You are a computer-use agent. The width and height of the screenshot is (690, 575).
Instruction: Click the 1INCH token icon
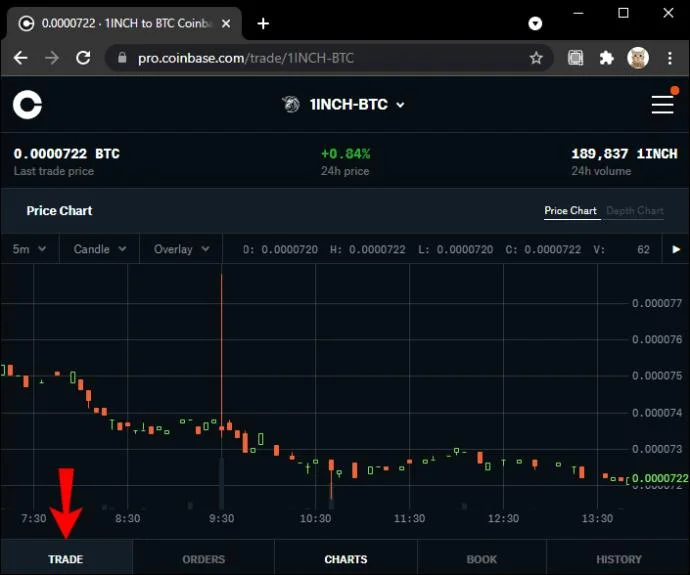click(290, 104)
